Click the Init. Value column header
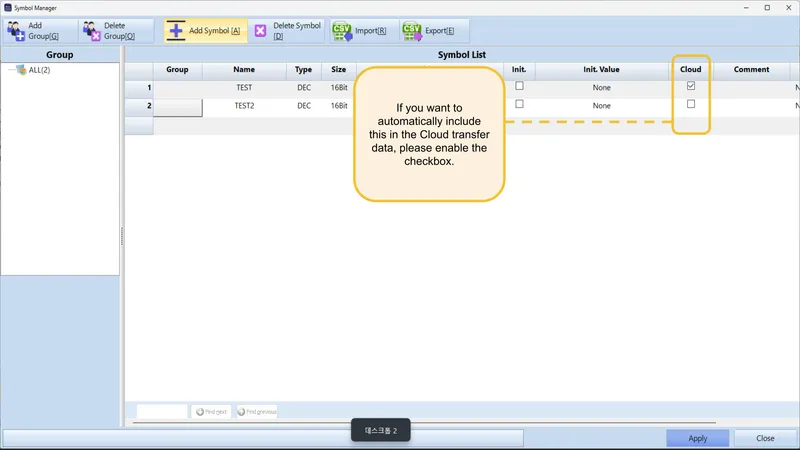The height and width of the screenshot is (450, 800). pos(602,70)
